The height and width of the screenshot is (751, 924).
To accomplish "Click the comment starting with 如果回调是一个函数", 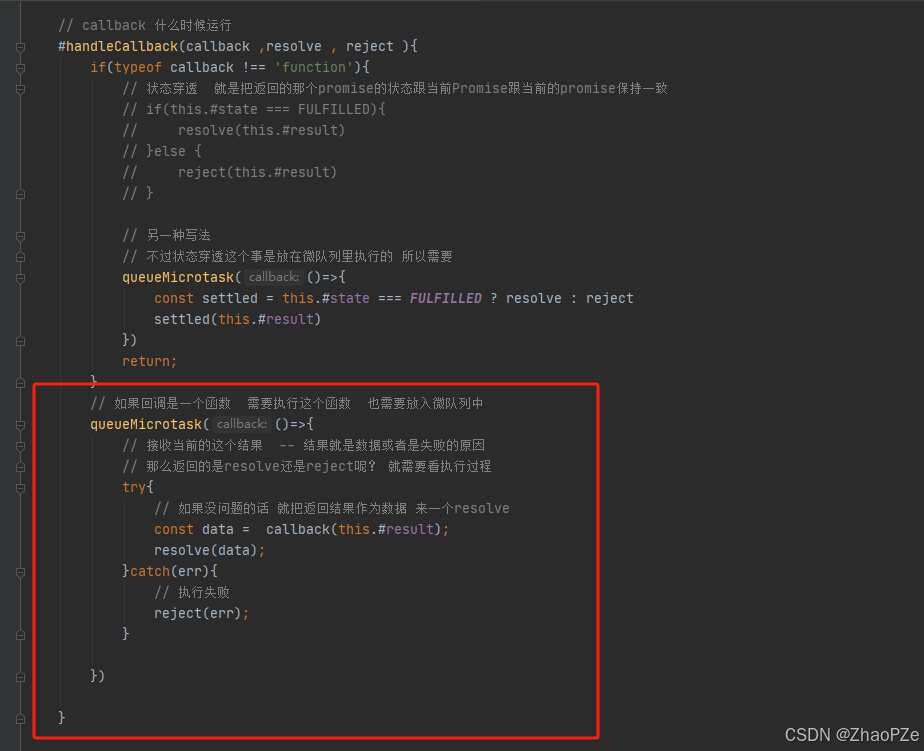I will pyautogui.click(x=287, y=403).
